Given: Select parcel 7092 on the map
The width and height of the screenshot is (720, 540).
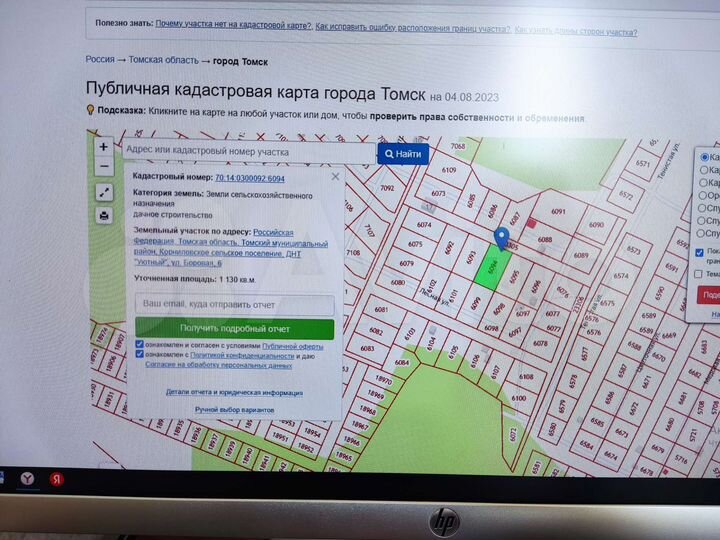Looking at the screenshot, I should (387, 188).
